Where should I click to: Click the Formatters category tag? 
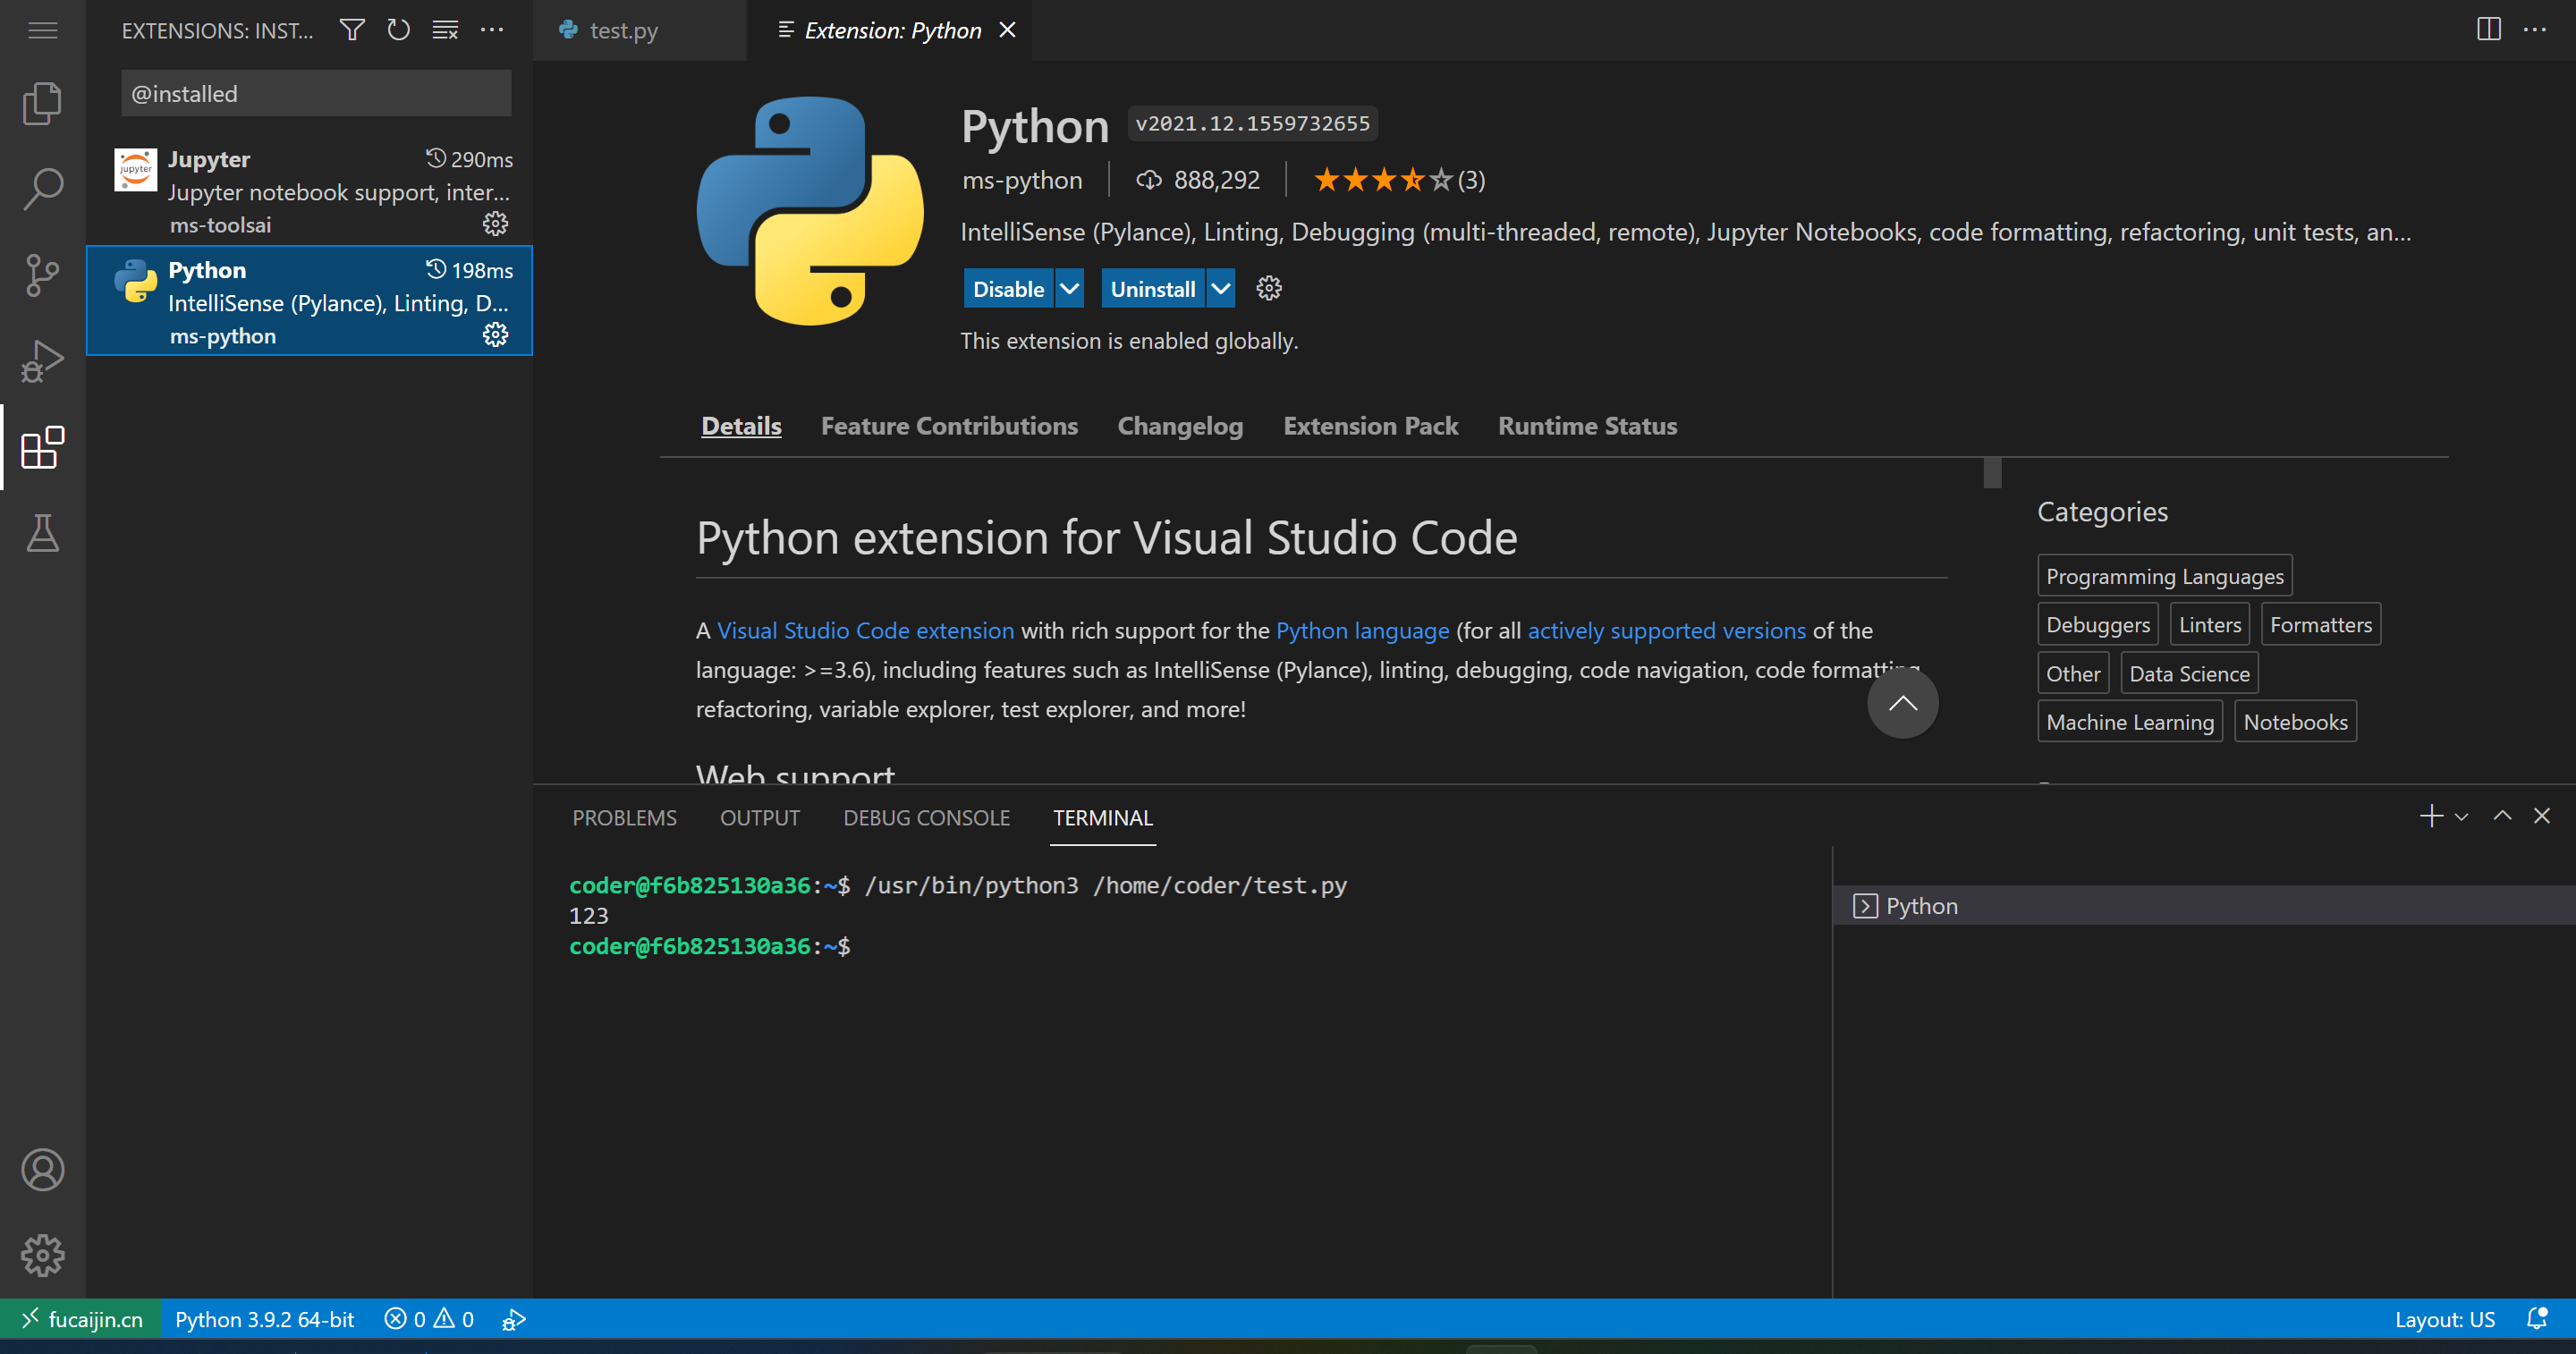click(x=2320, y=625)
